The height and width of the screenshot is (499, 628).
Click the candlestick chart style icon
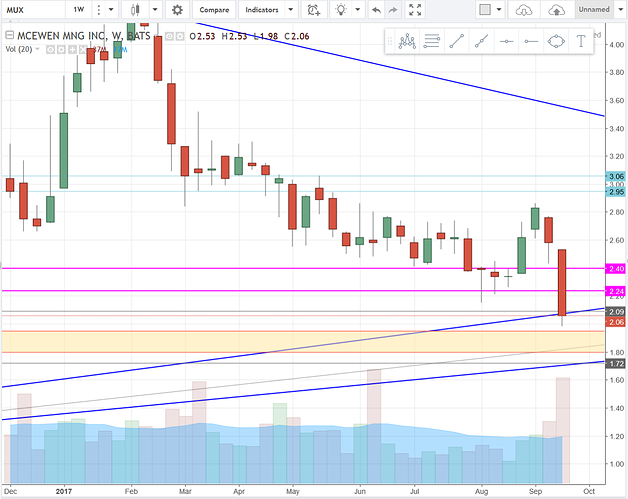pyautogui.click(x=136, y=10)
